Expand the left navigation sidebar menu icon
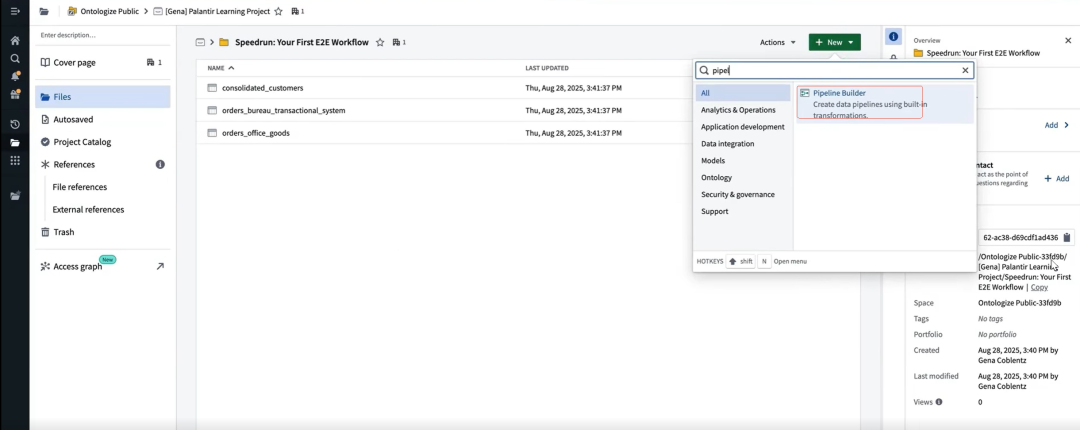 (14, 11)
